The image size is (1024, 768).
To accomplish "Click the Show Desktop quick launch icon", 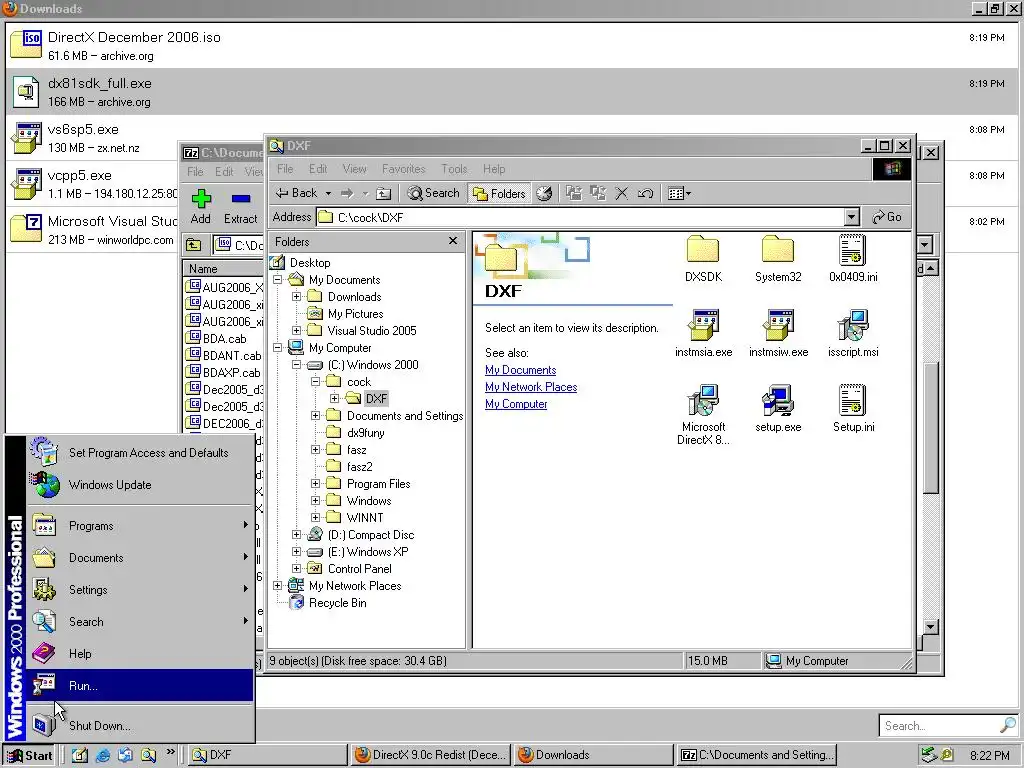I will click(80, 755).
